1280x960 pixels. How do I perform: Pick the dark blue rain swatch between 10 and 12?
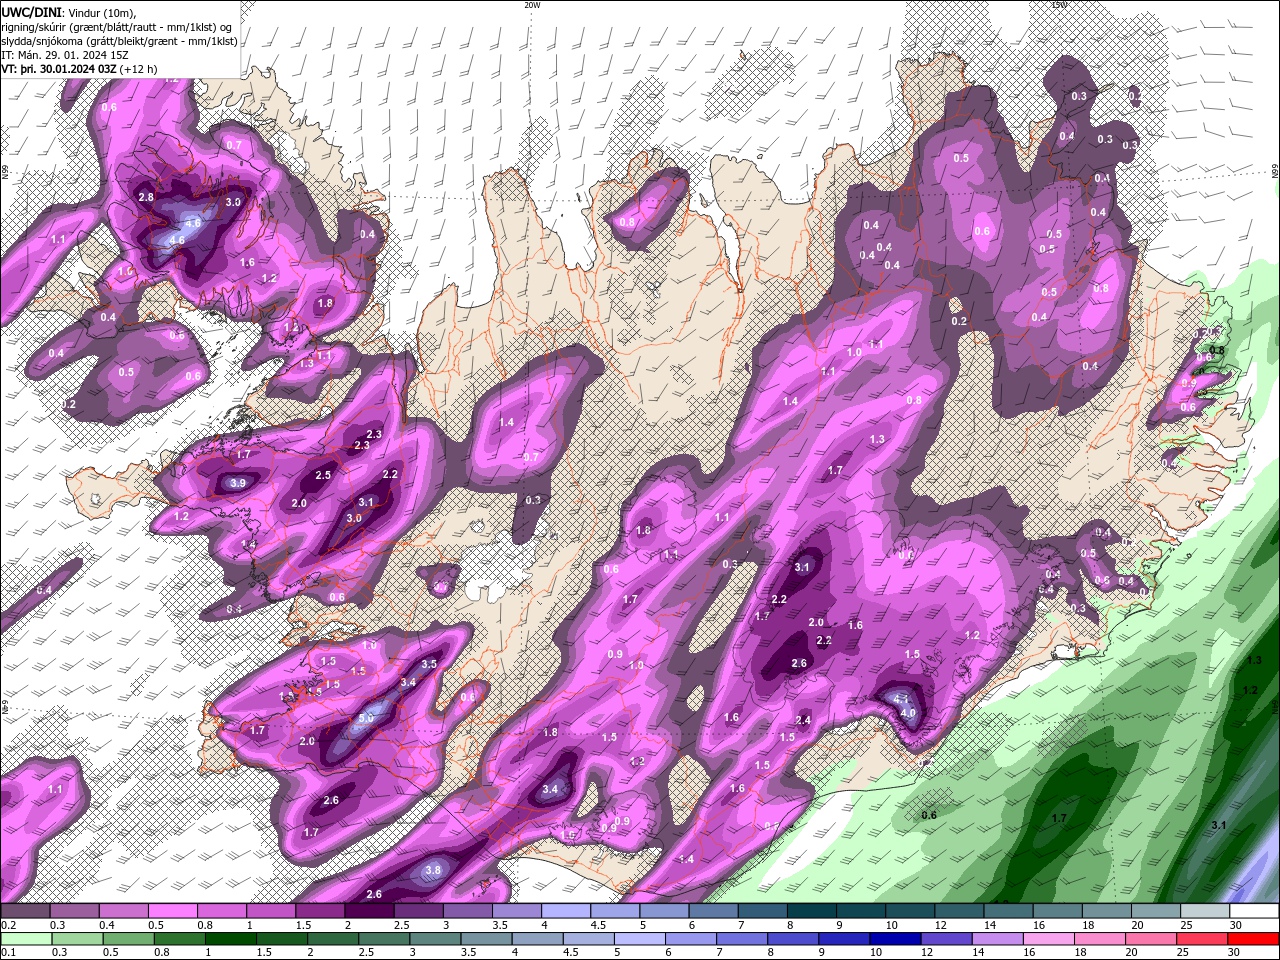896,939
